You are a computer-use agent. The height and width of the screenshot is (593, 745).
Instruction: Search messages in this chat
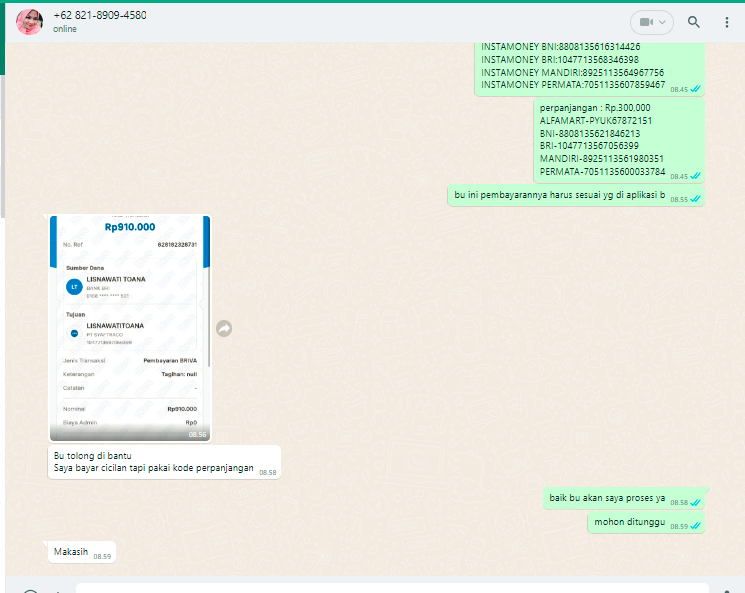coord(694,22)
